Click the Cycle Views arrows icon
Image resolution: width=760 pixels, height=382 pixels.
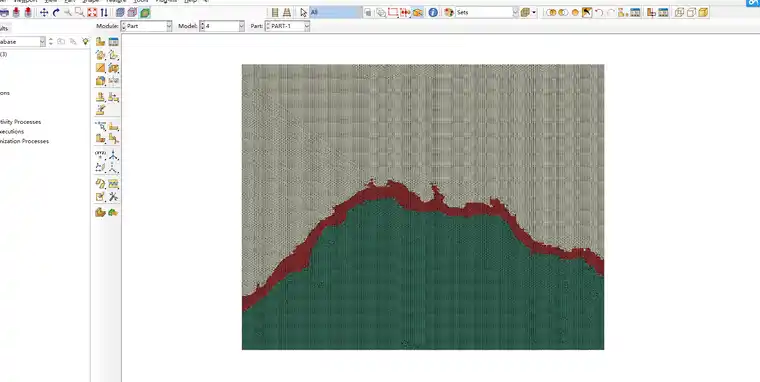coord(104,13)
